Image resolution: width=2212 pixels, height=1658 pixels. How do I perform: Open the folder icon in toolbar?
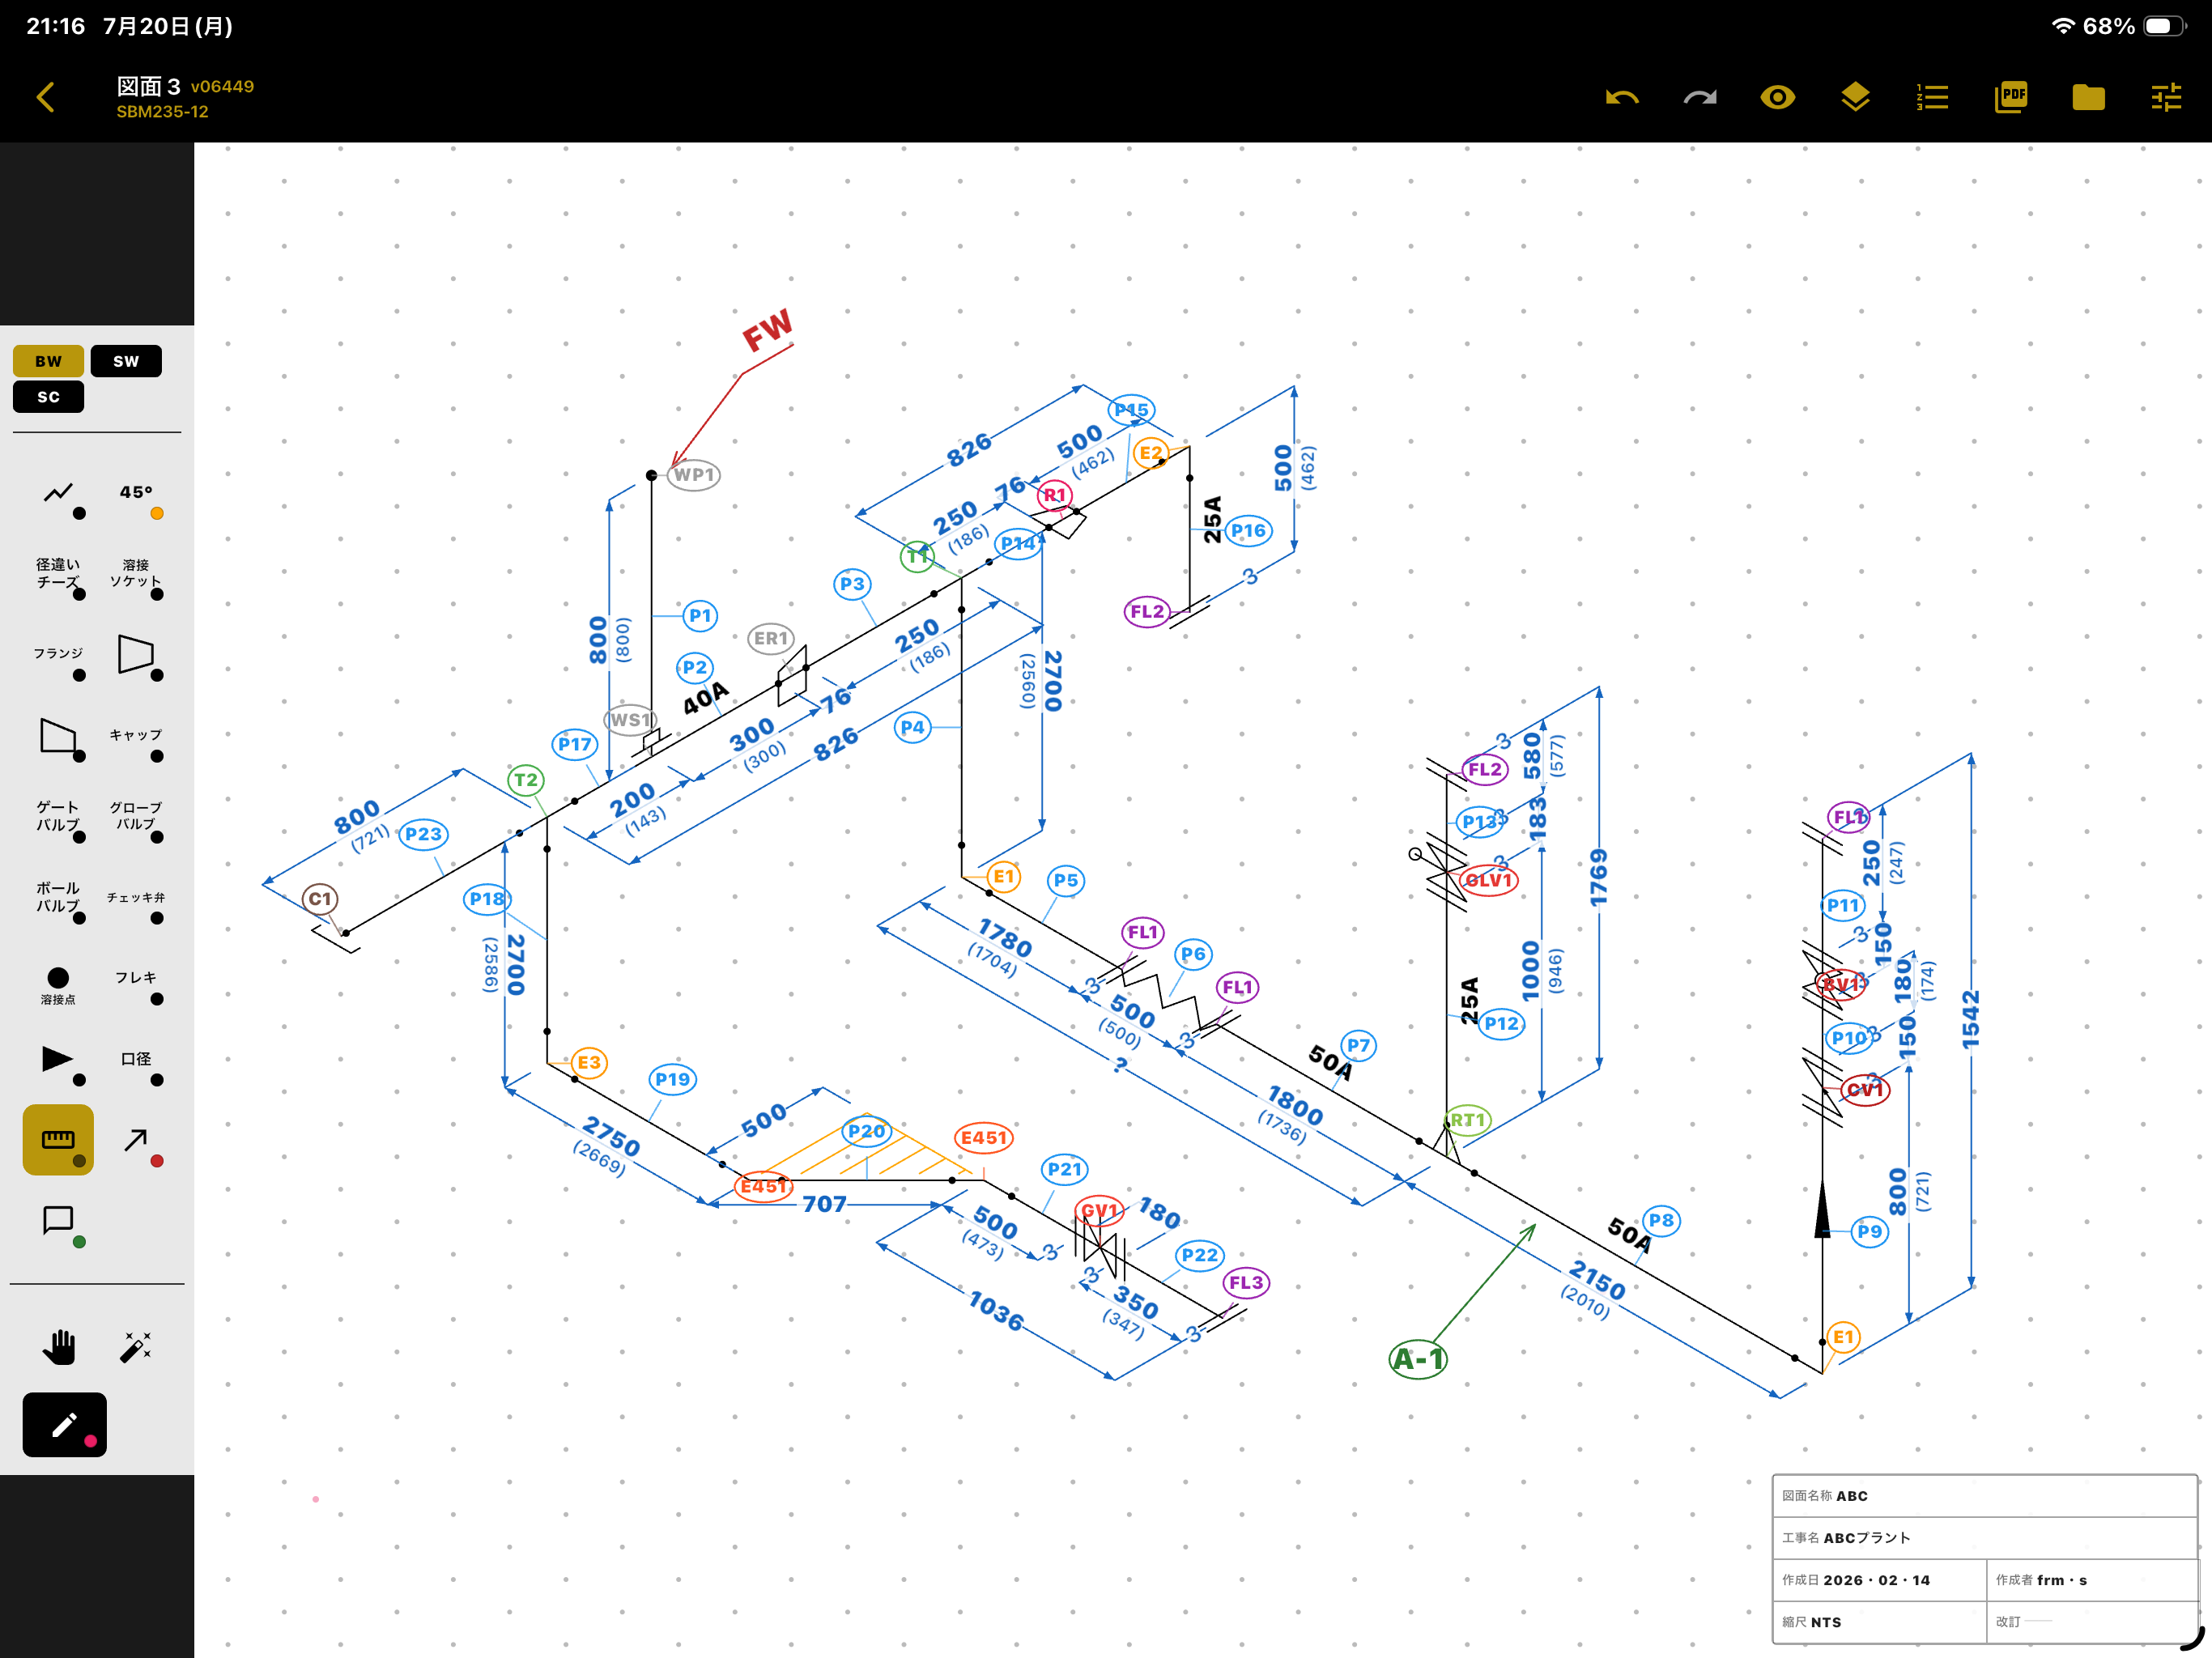pos(2089,97)
